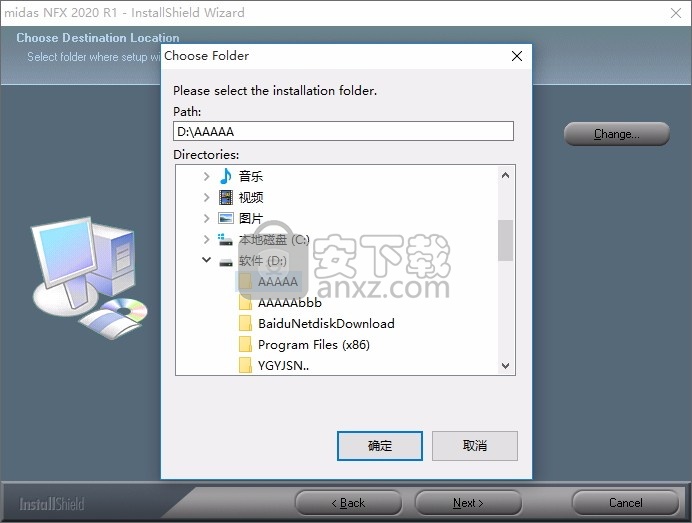This screenshot has height=523, width=692.
Task: Click the picture icon for 图片
Action: 226,218
